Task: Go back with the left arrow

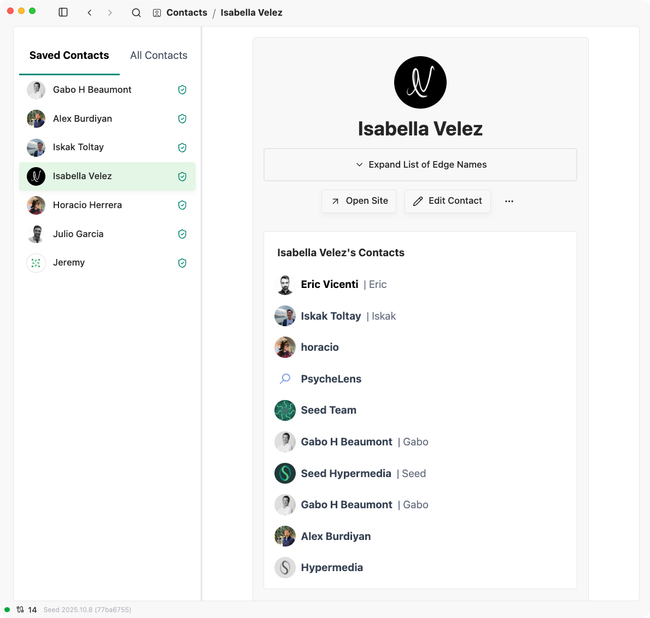Action: (x=89, y=13)
